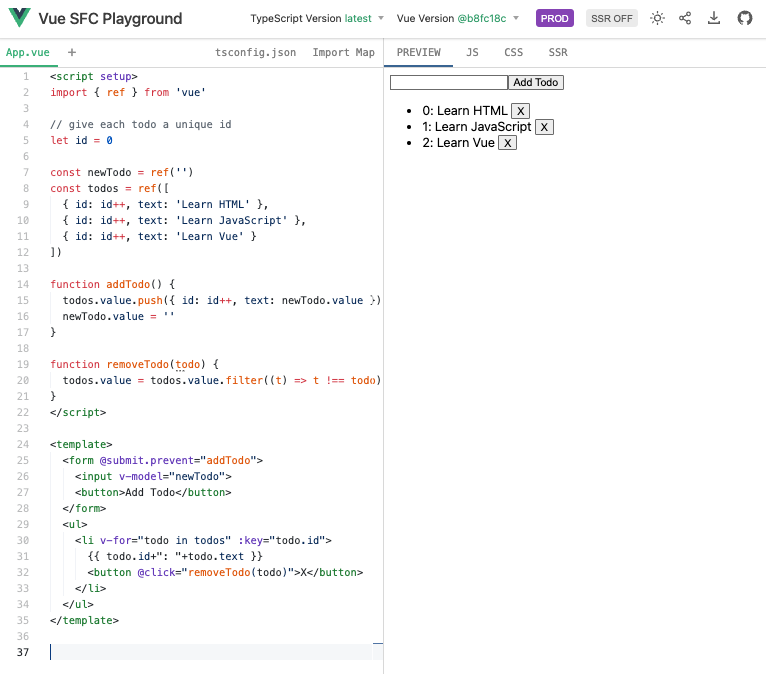Click the 'let id = 0' line

click(x=81, y=140)
